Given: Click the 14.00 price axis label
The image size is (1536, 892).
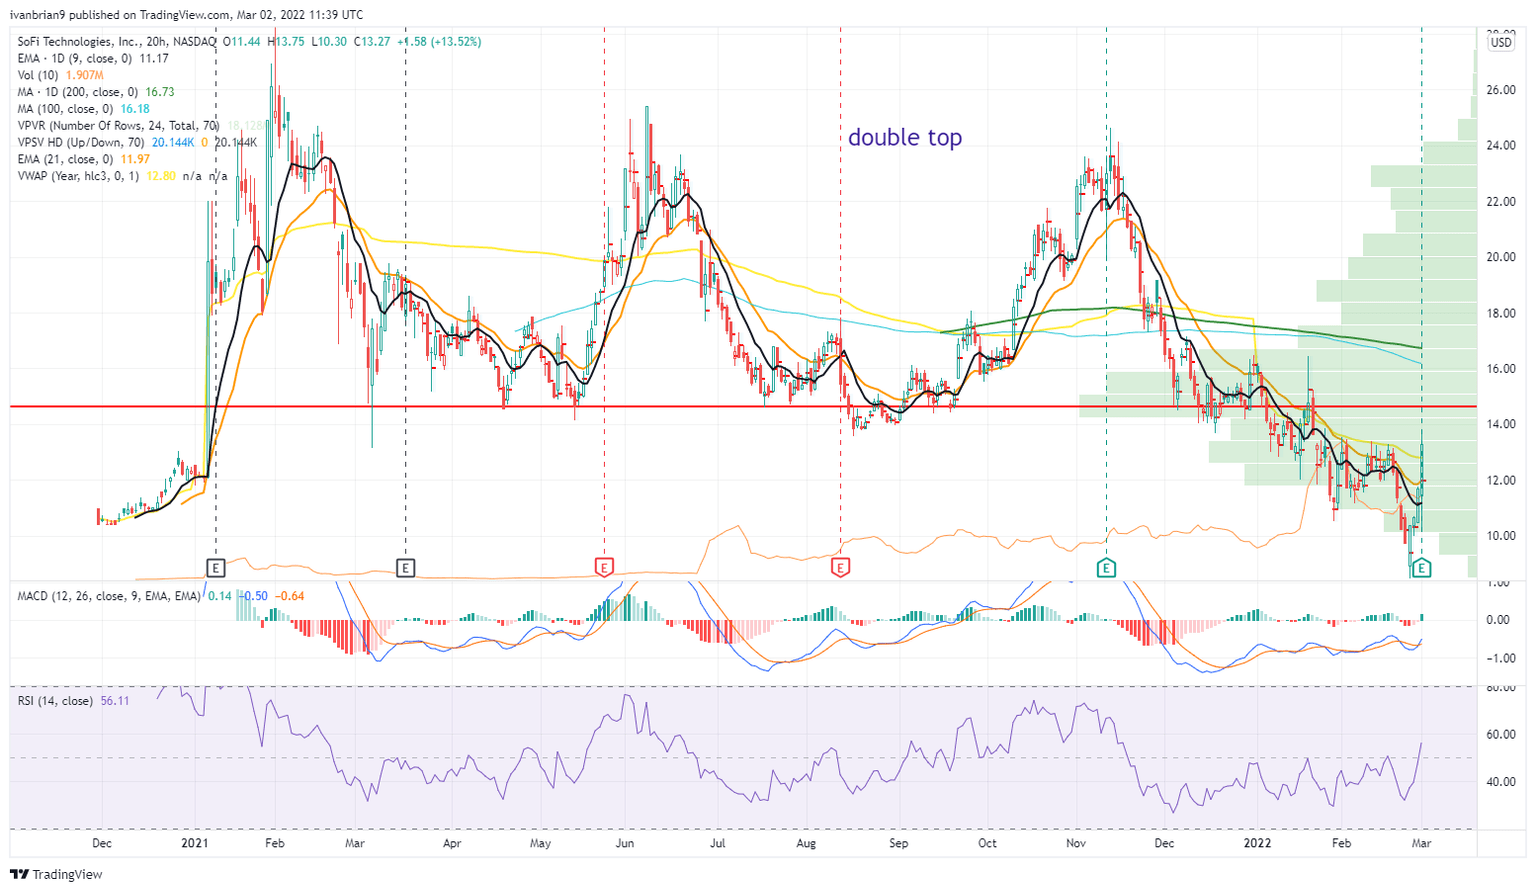Looking at the screenshot, I should pos(1500,424).
